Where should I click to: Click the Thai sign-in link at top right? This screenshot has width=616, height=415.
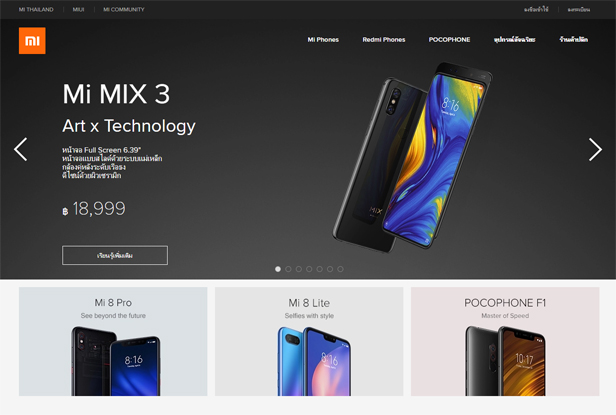(536, 9)
